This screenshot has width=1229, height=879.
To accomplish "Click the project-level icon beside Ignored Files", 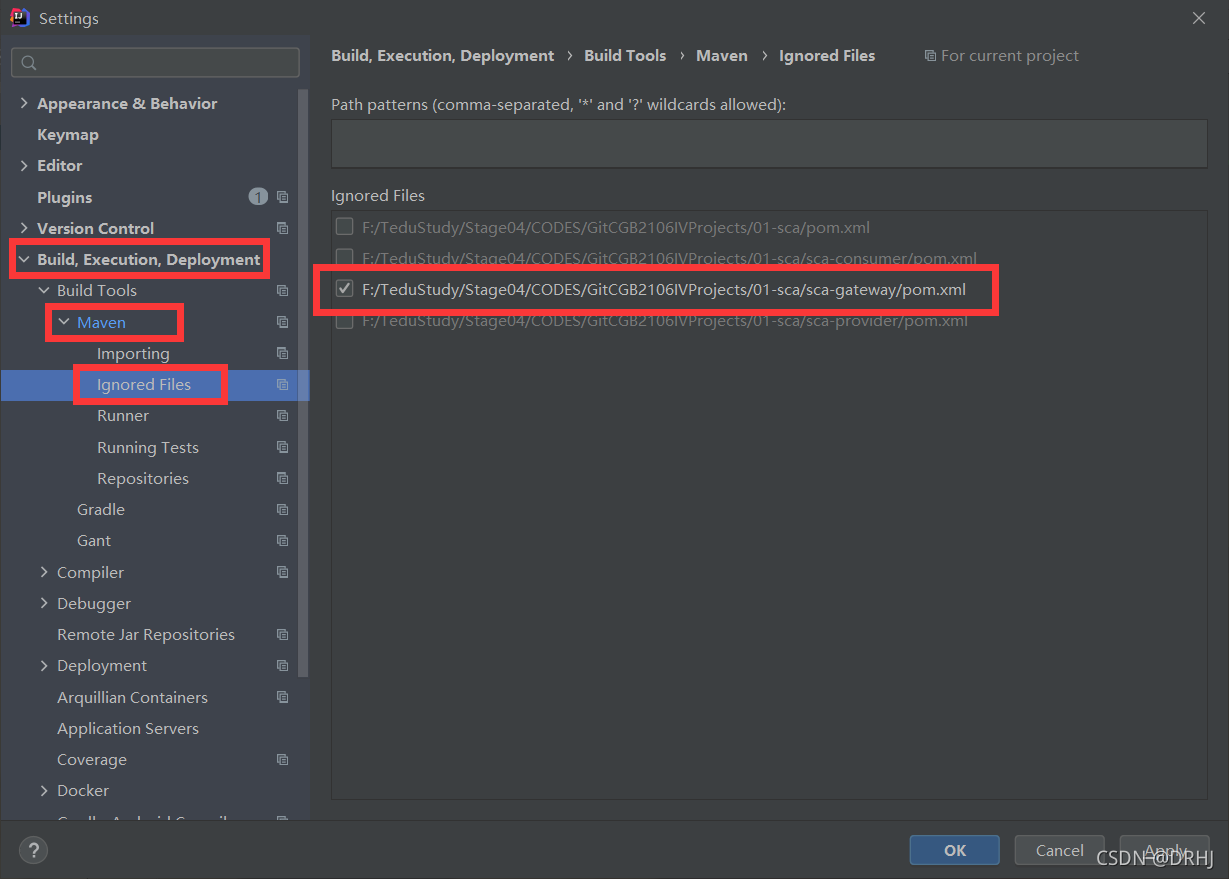I will pyautogui.click(x=283, y=384).
